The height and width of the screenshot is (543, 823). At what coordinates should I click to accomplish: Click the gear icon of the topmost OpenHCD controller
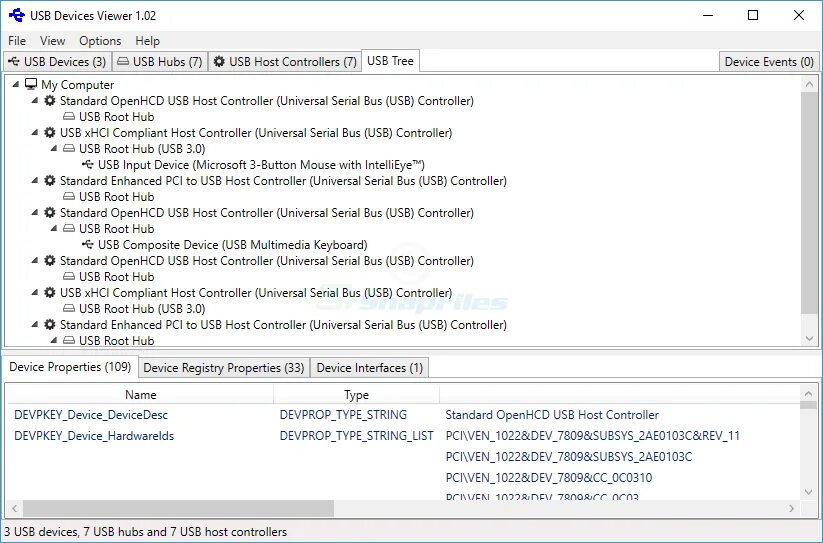click(x=50, y=100)
